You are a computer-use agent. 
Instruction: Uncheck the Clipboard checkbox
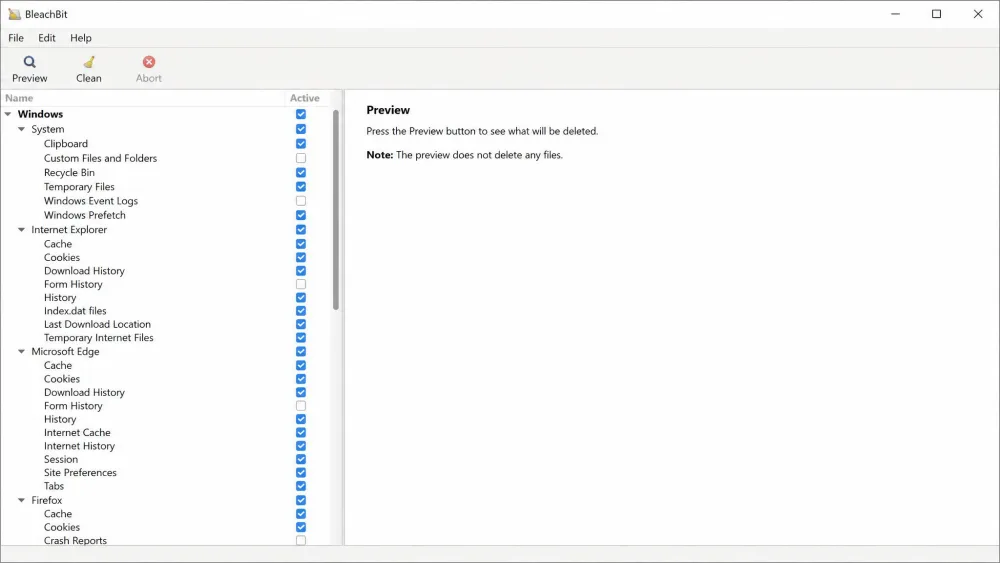(301, 143)
